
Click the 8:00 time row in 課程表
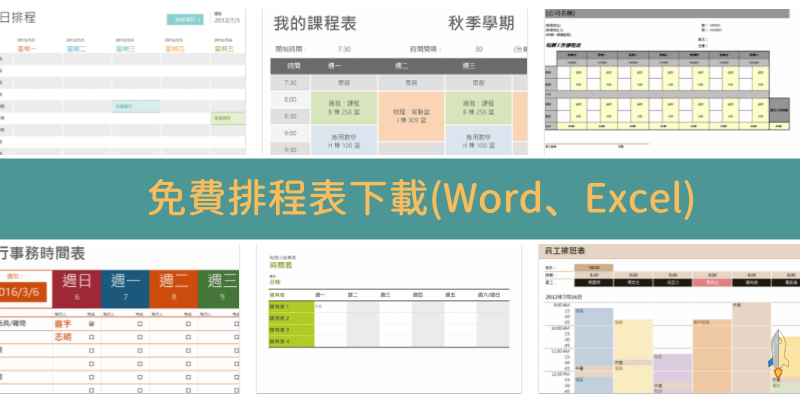[x=290, y=100]
